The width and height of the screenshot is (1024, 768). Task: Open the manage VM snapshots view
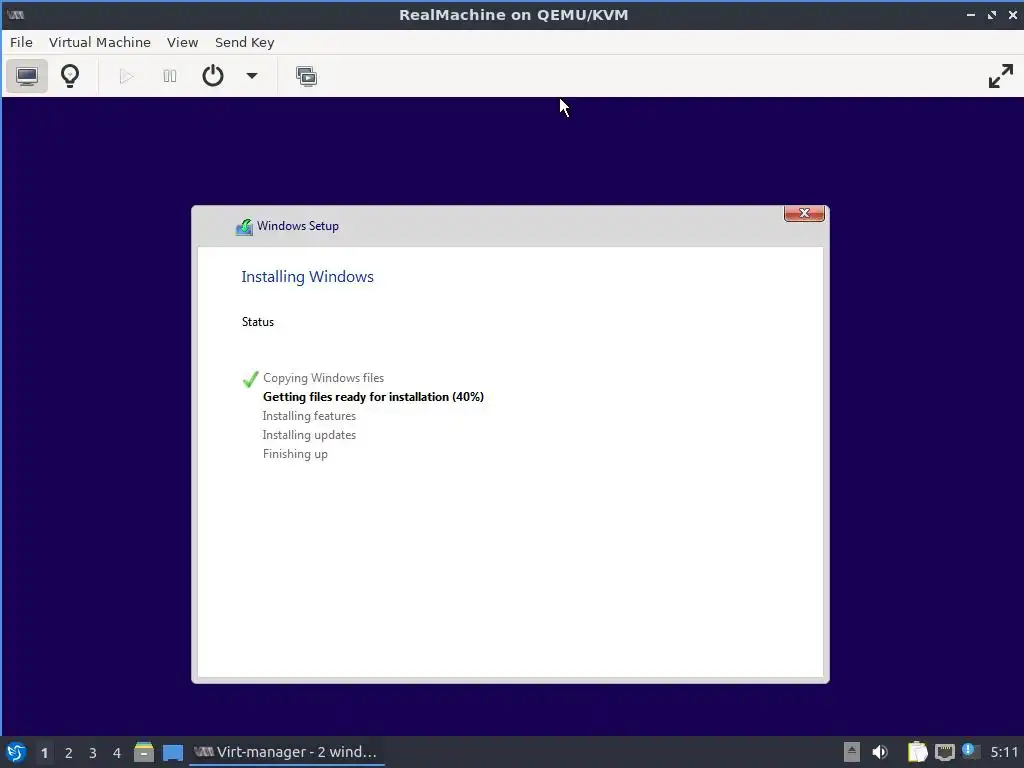306,76
